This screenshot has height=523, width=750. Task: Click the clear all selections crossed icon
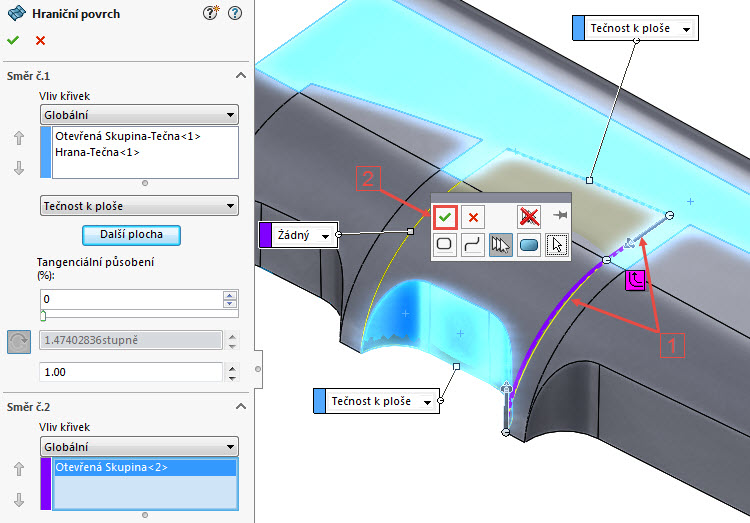(529, 217)
